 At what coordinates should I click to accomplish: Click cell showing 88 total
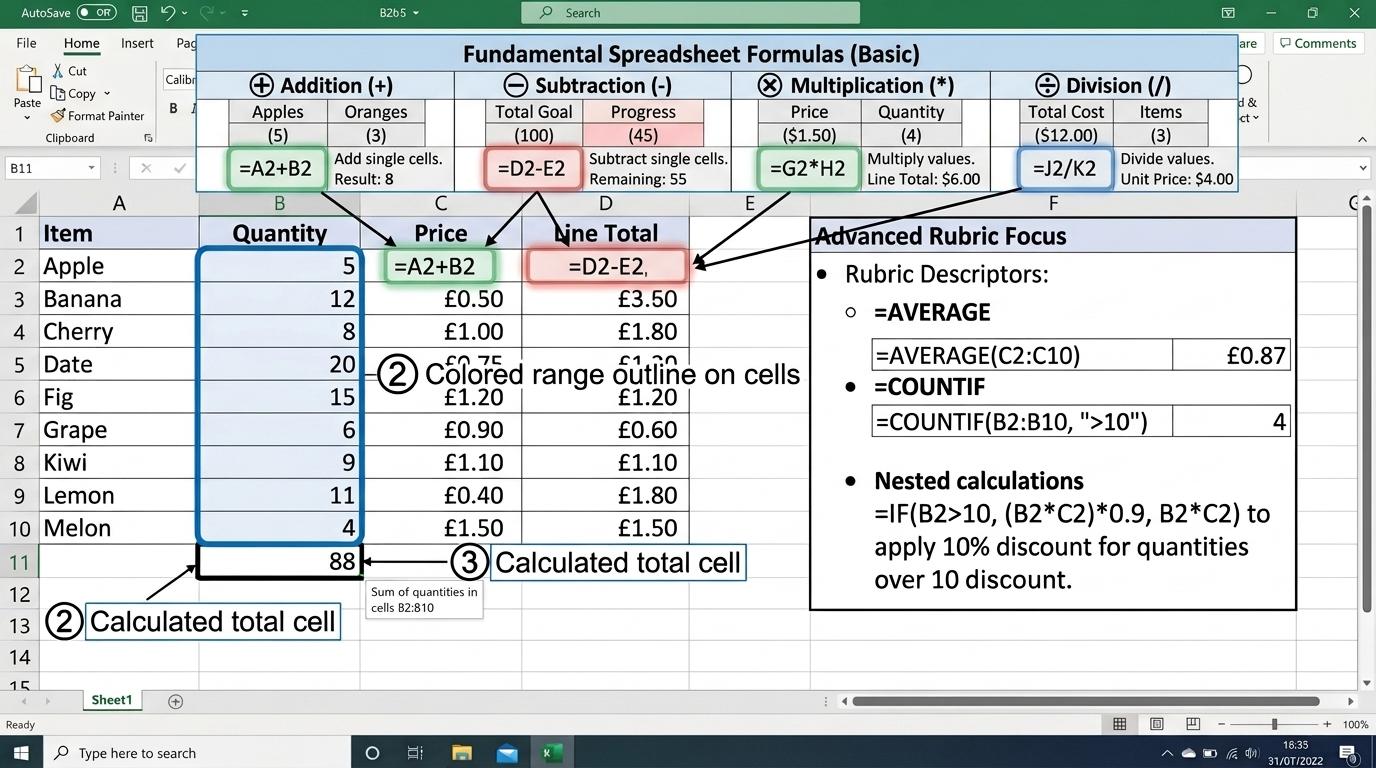[x=280, y=561]
